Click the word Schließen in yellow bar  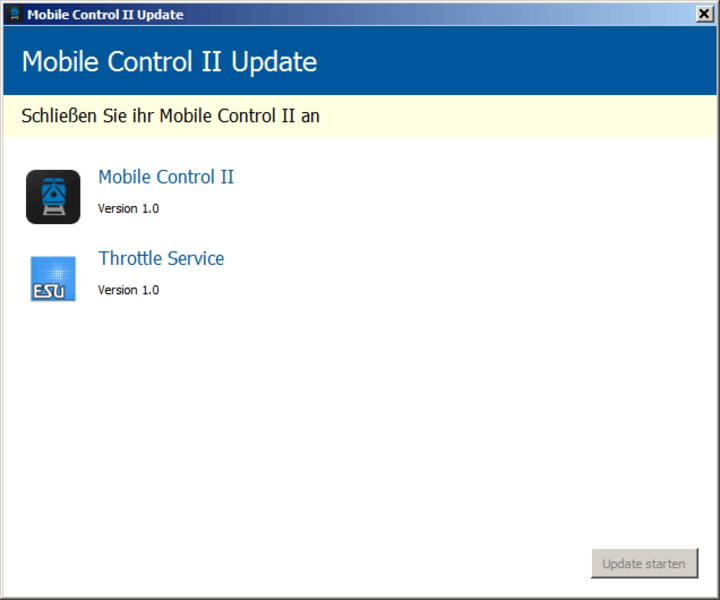pos(59,116)
